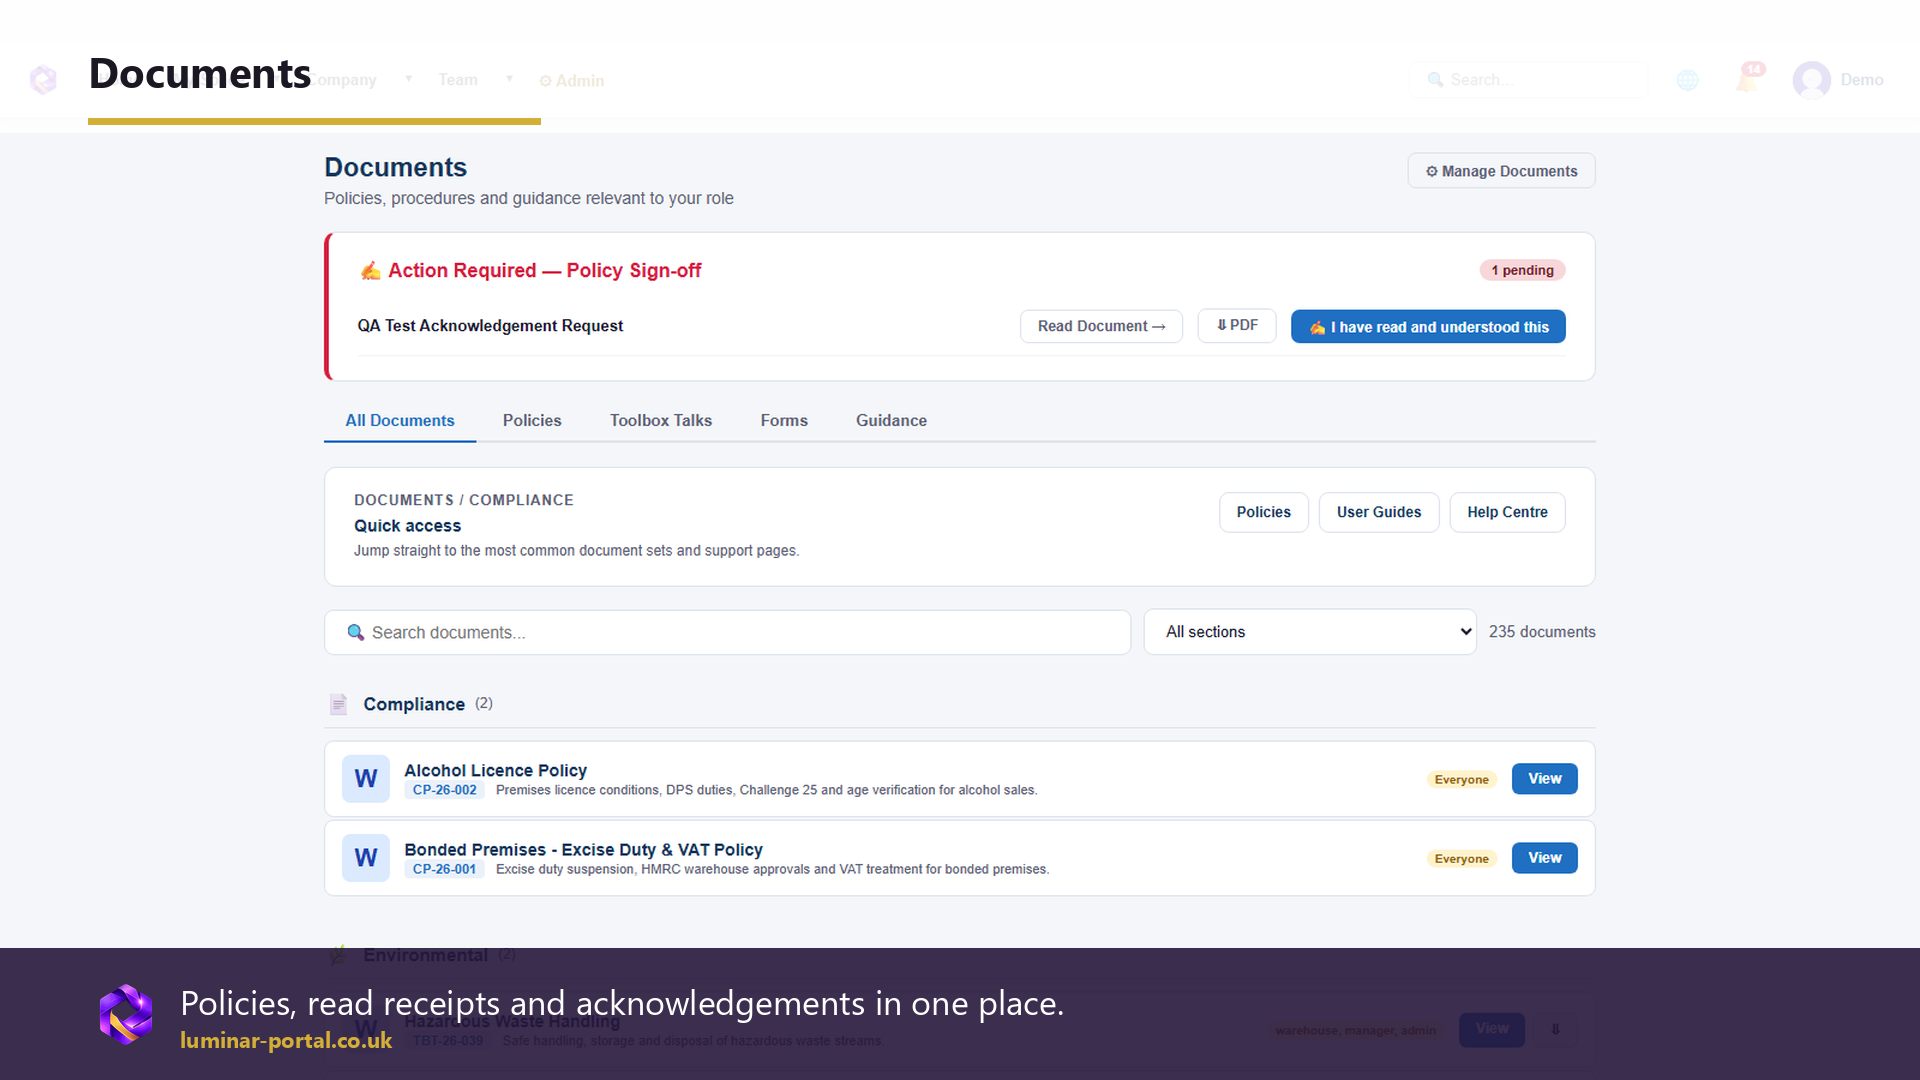Click the '235 documents' count
The width and height of the screenshot is (1920, 1080).
point(1541,632)
